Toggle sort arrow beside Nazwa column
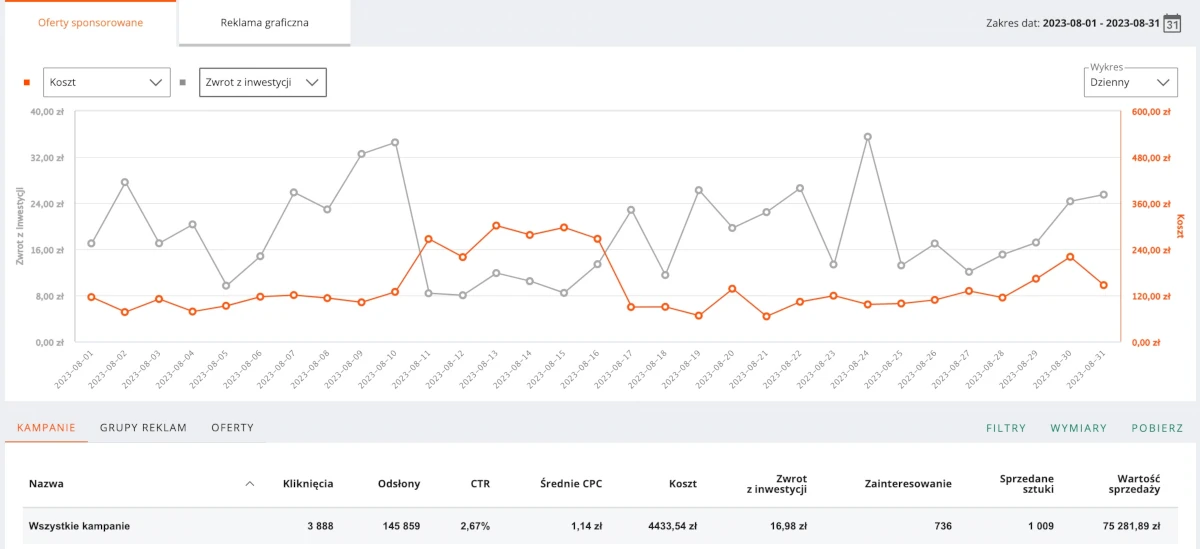The height and width of the screenshot is (549, 1200). pos(249,484)
